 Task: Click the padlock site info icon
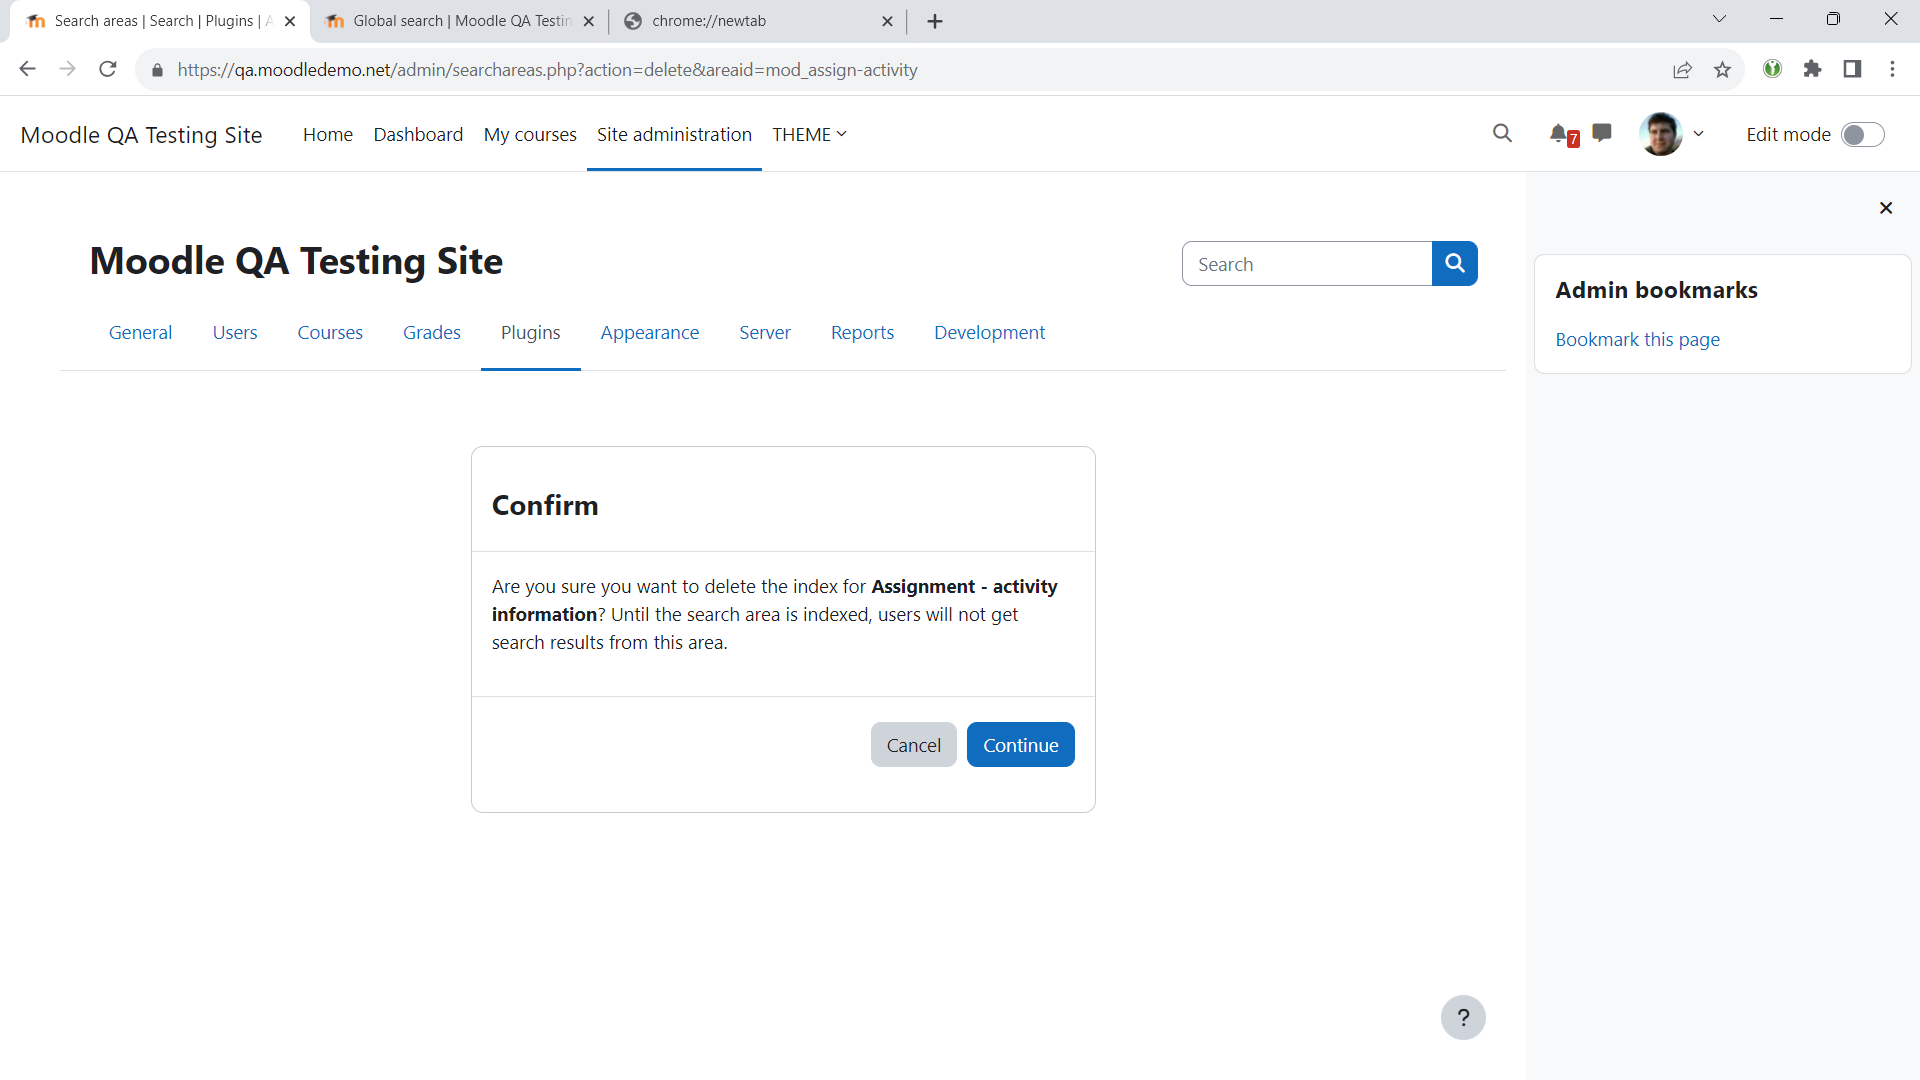coord(157,70)
